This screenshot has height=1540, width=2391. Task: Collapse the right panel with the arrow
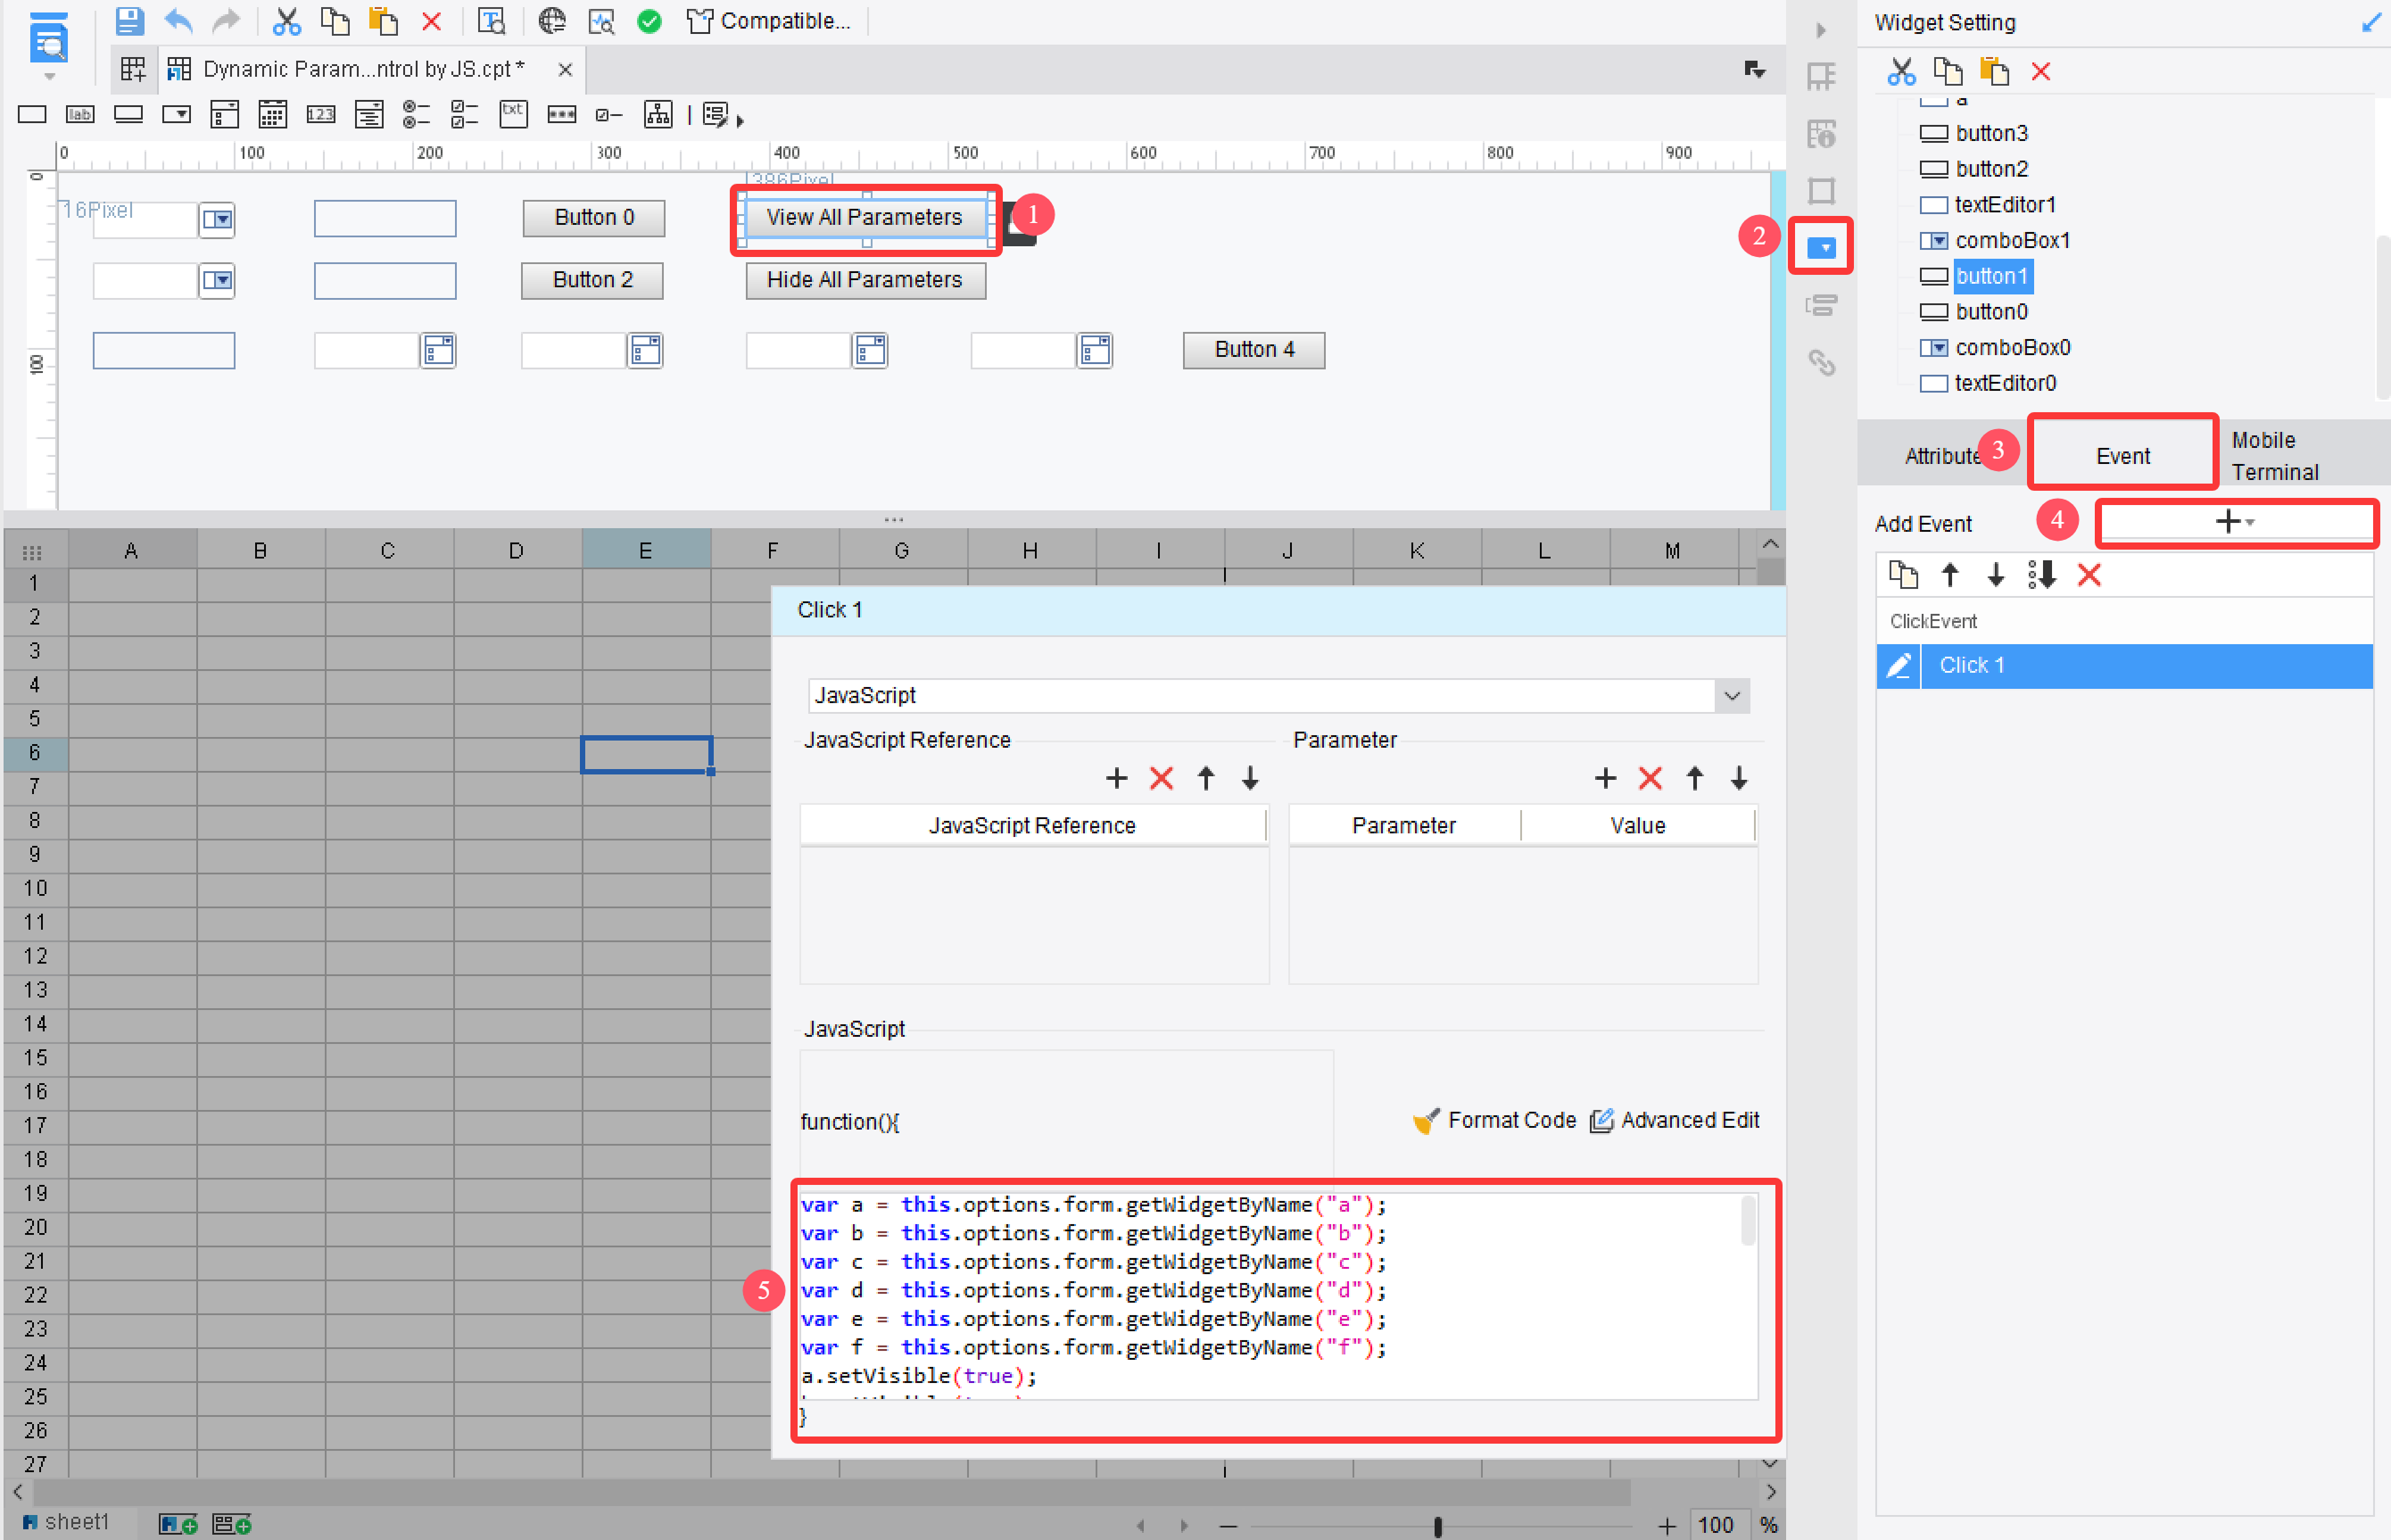[x=1820, y=30]
